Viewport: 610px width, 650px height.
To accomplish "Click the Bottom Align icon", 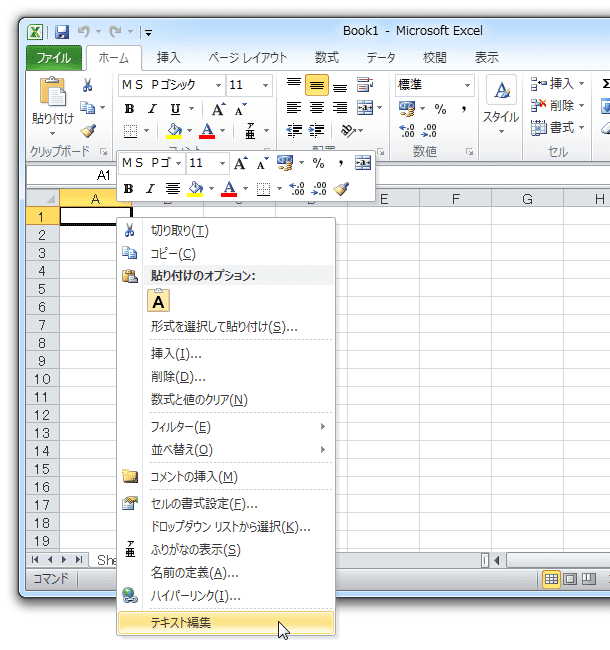I will [x=340, y=86].
